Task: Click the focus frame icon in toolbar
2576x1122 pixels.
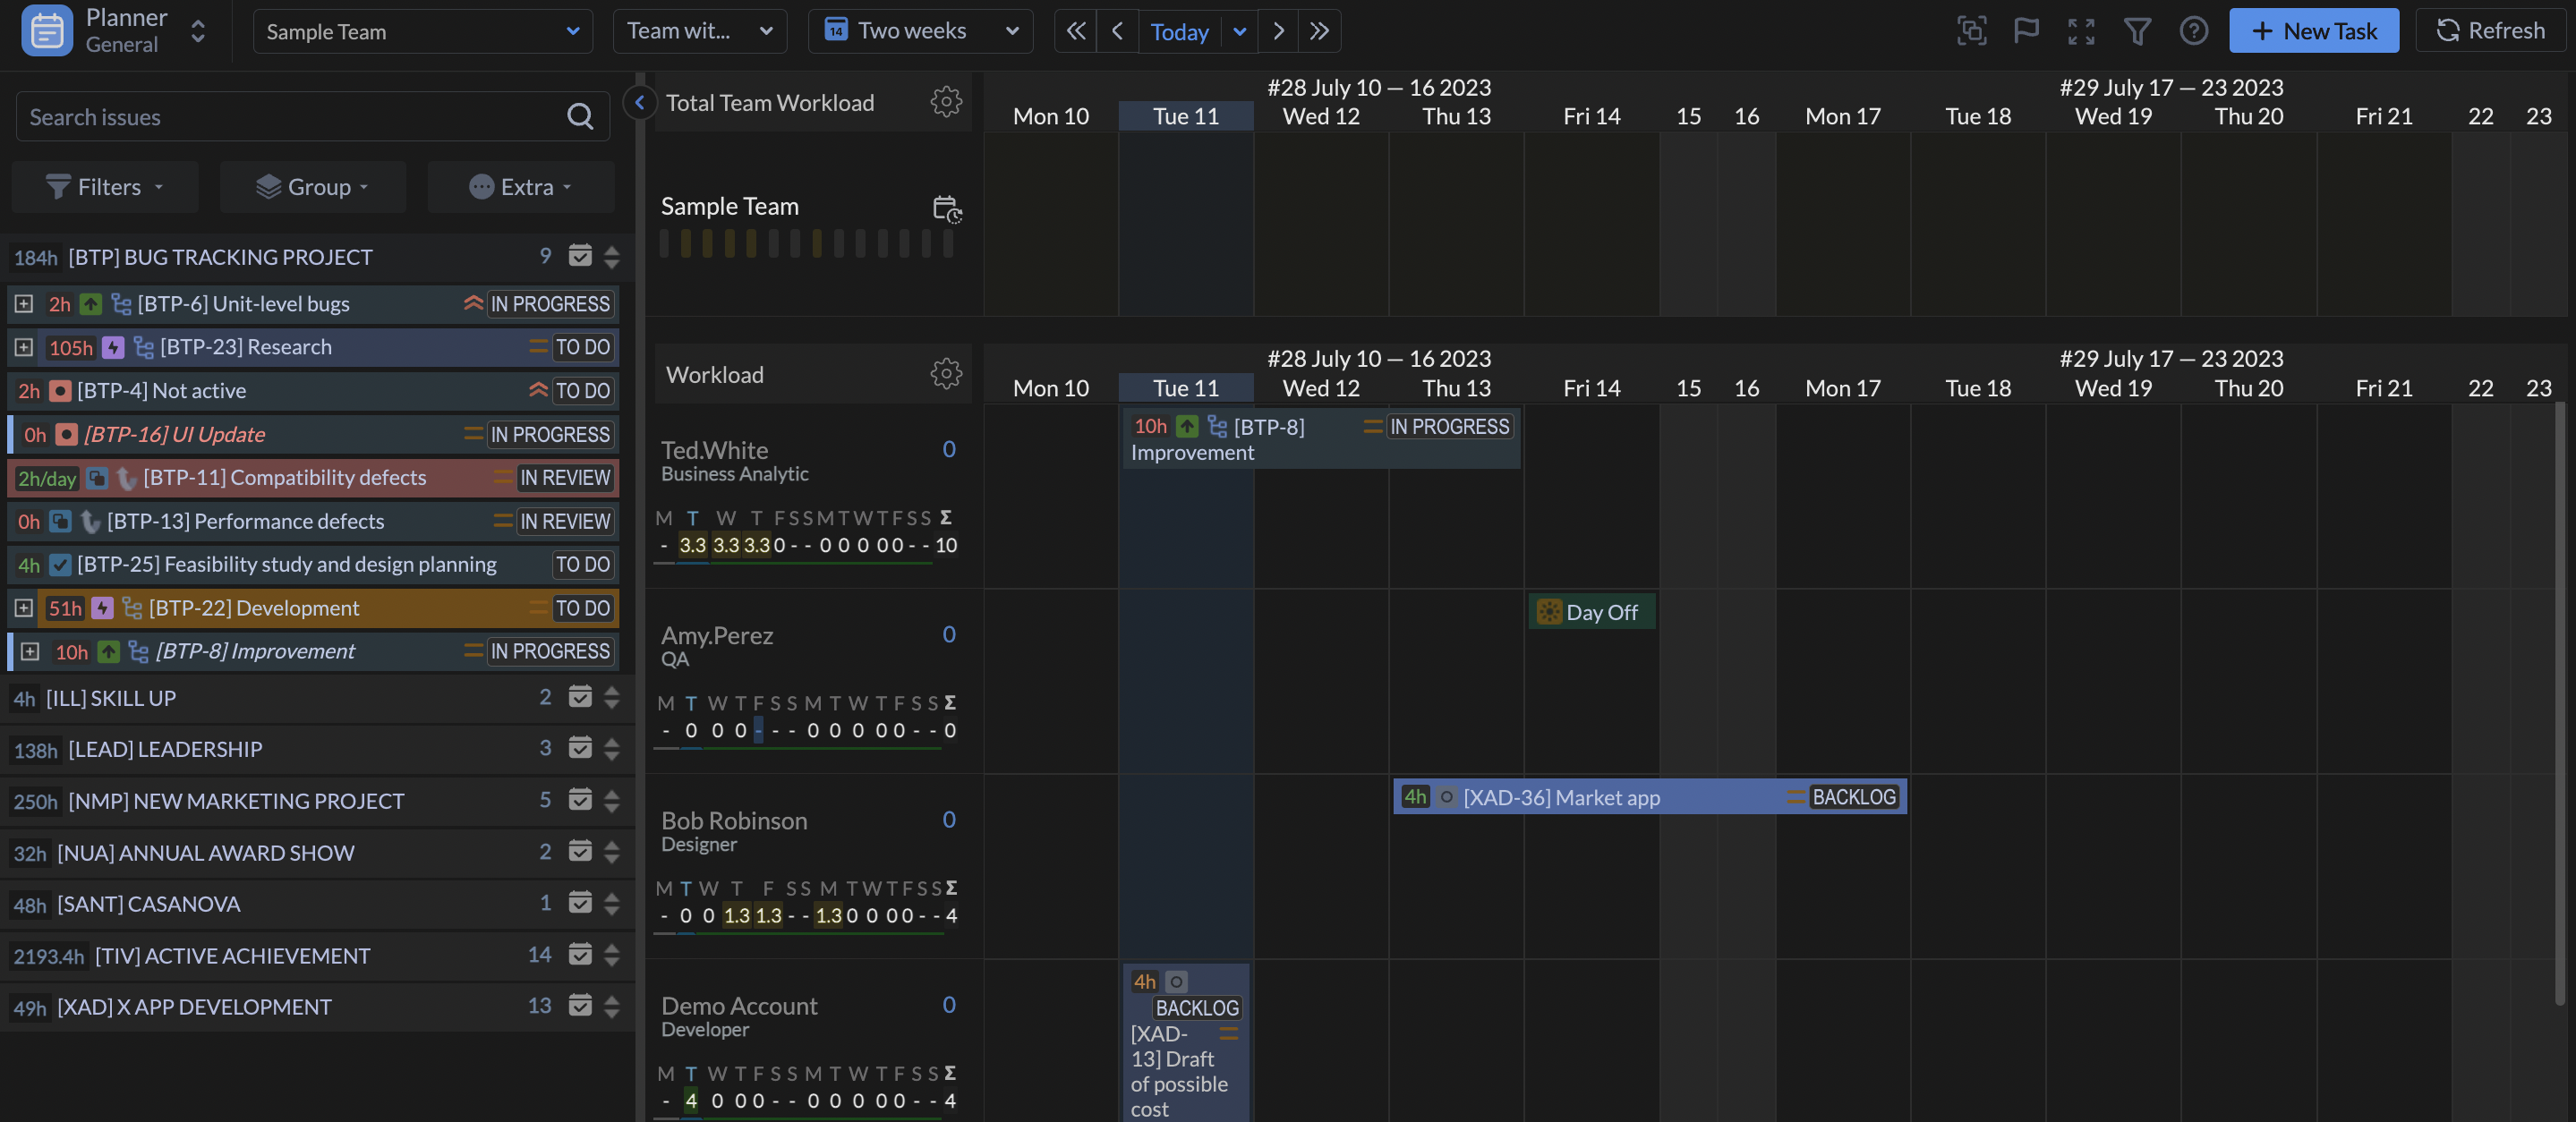Action: tap(1971, 31)
